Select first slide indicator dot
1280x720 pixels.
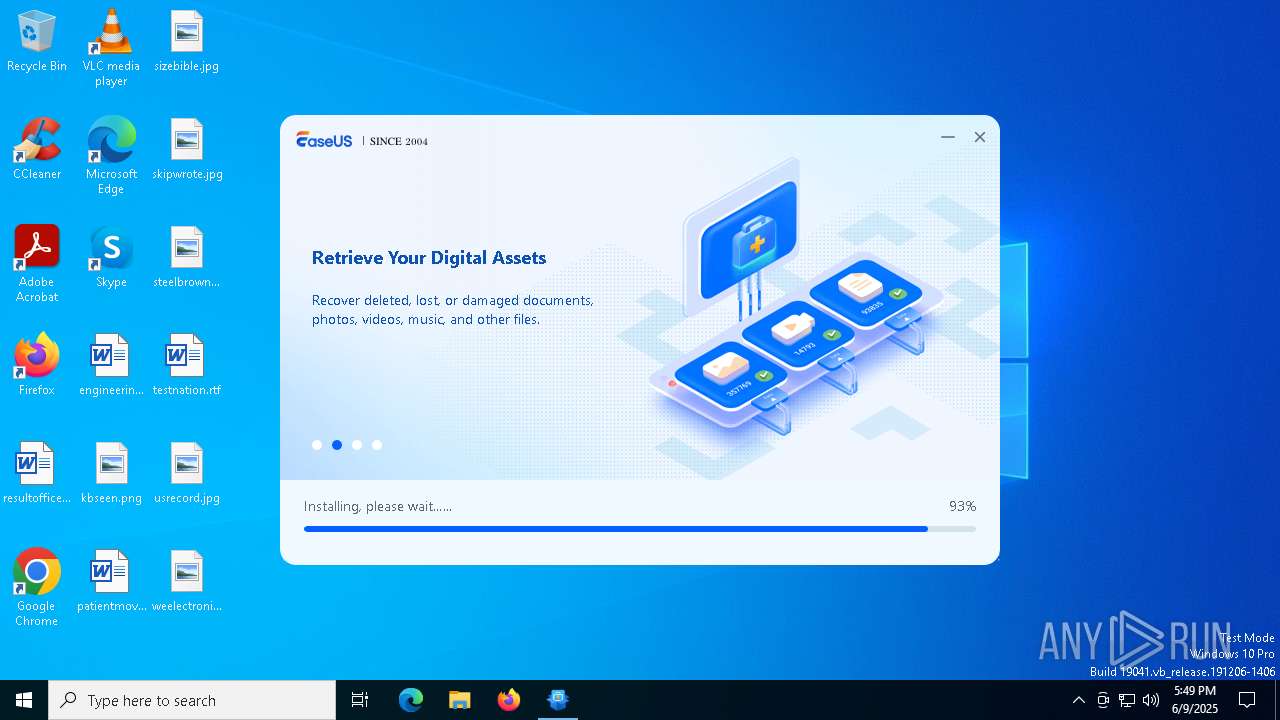coord(317,445)
